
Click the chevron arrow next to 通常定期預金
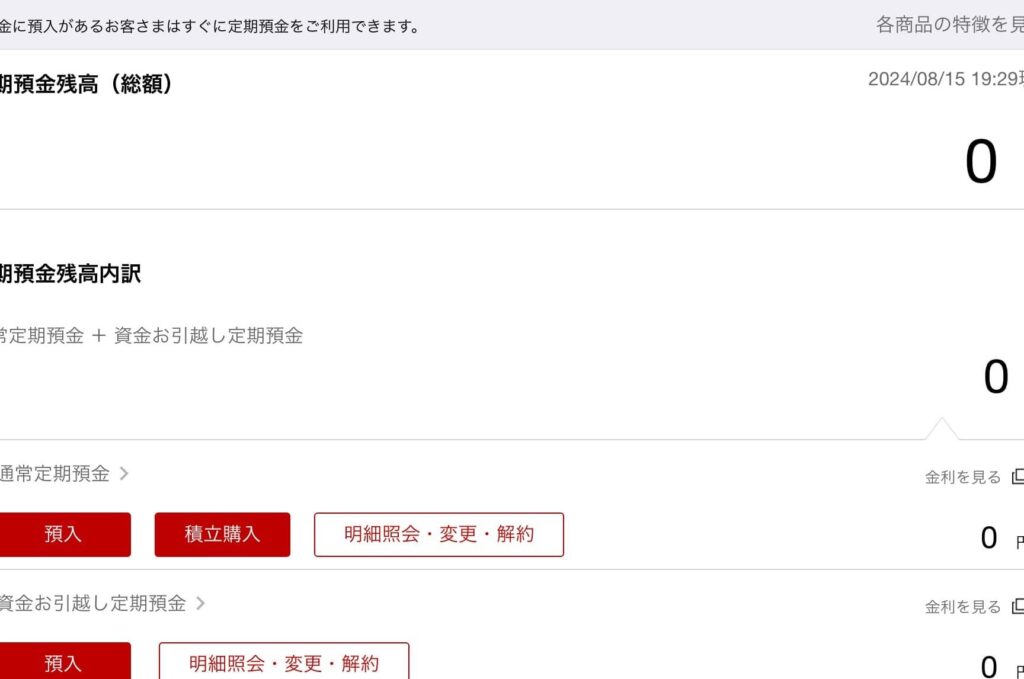(x=124, y=474)
